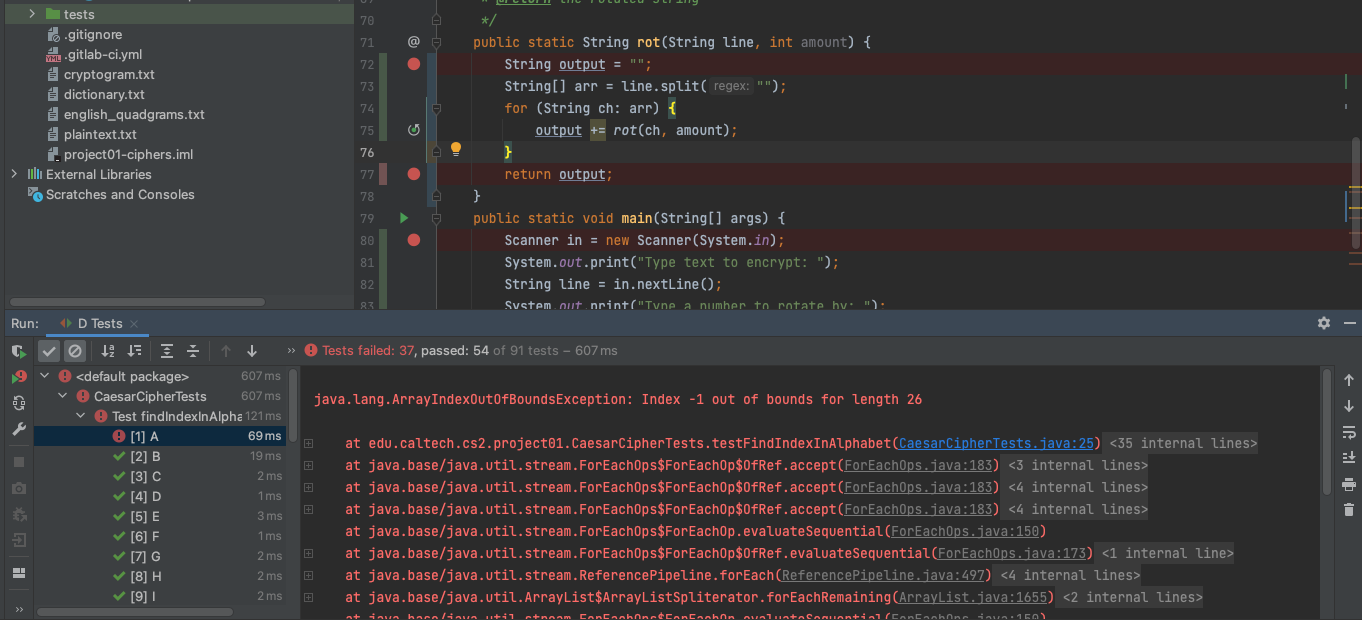Sort tests alphabetically
The image size is (1362, 620).
(x=108, y=351)
